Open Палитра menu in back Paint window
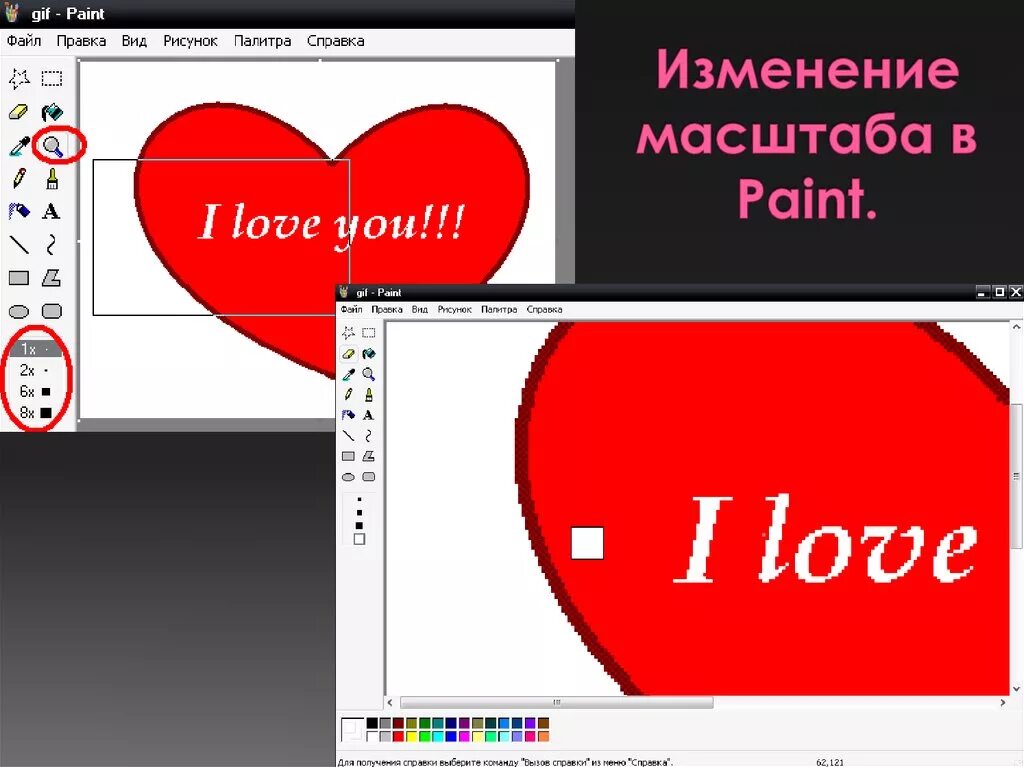Viewport: 1024px width, 767px height. point(263,41)
